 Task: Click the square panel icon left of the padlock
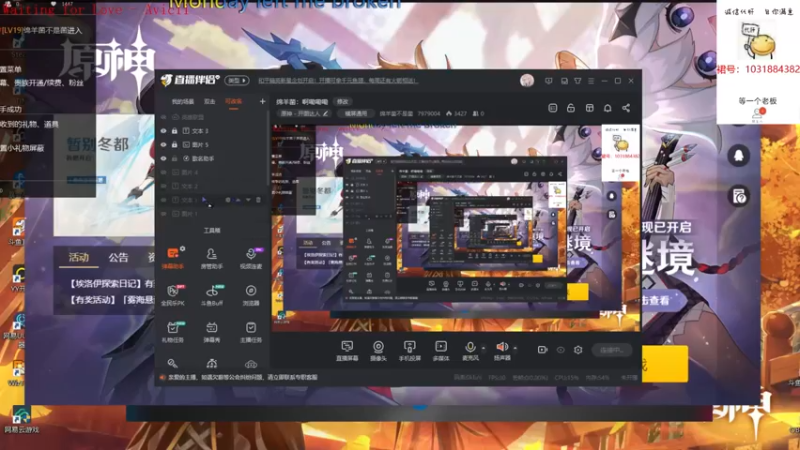553,108
